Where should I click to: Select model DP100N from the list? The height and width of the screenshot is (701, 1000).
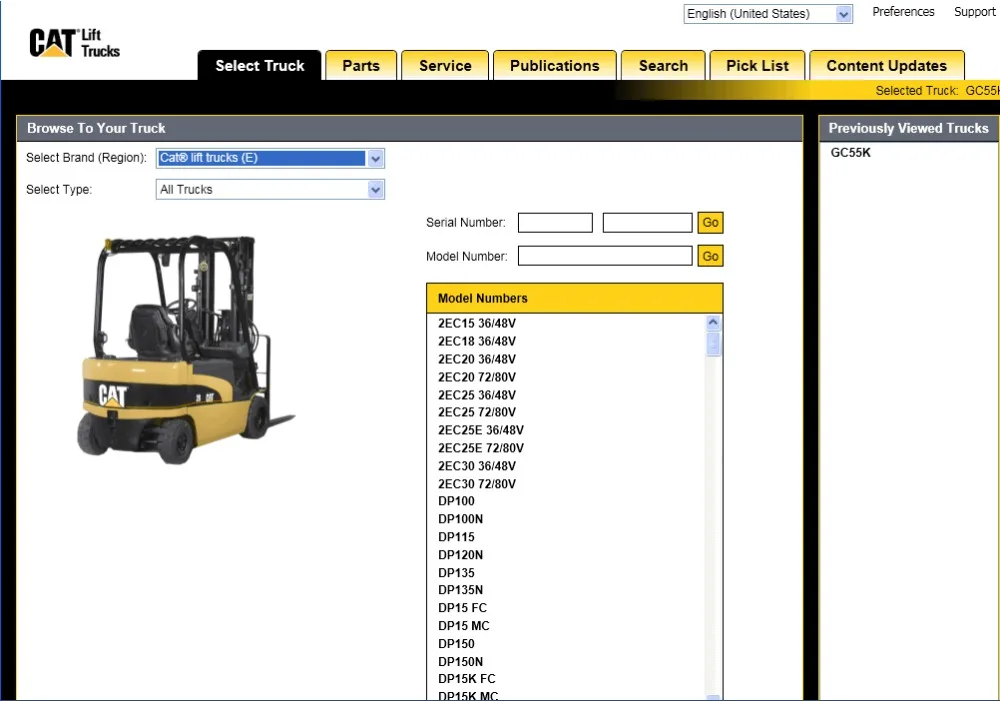460,519
